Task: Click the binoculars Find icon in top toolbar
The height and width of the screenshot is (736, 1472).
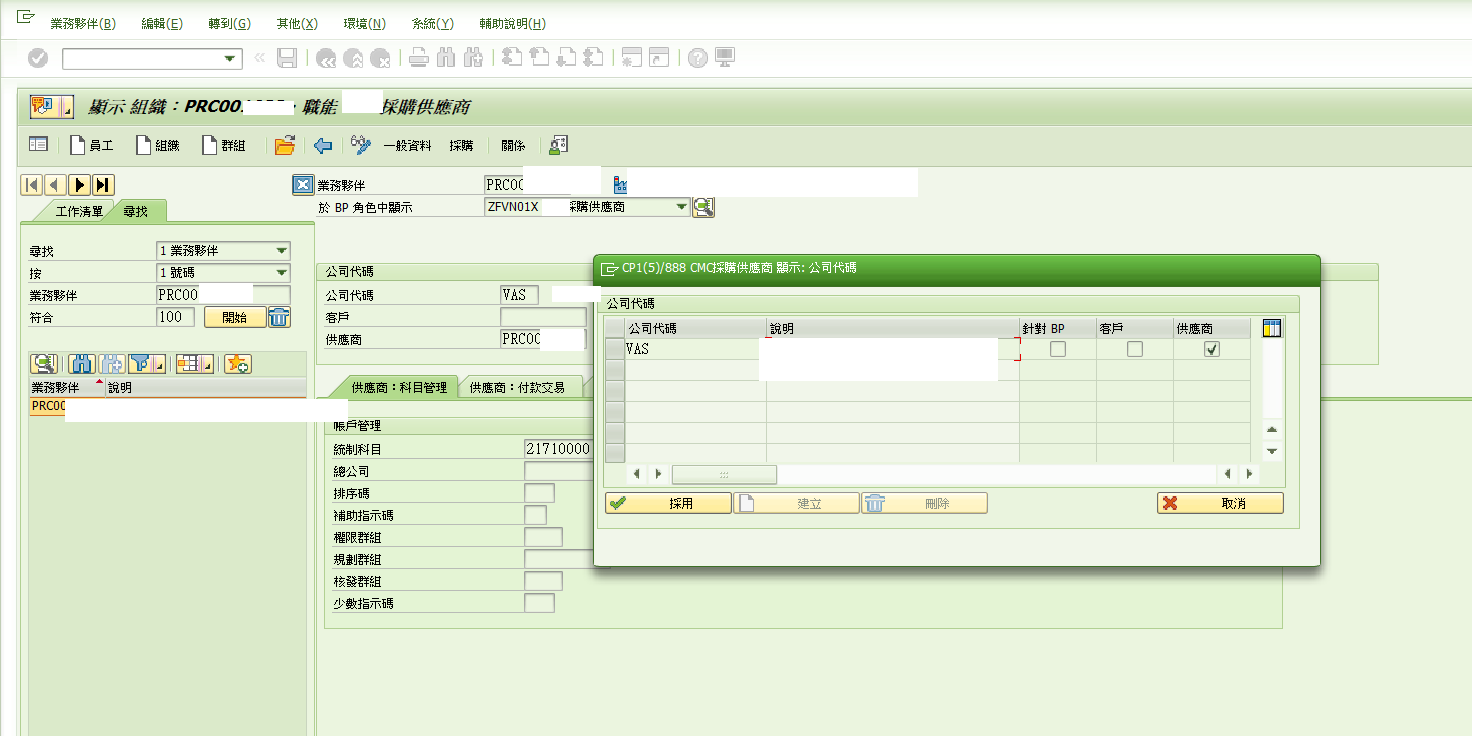Action: coord(446,58)
